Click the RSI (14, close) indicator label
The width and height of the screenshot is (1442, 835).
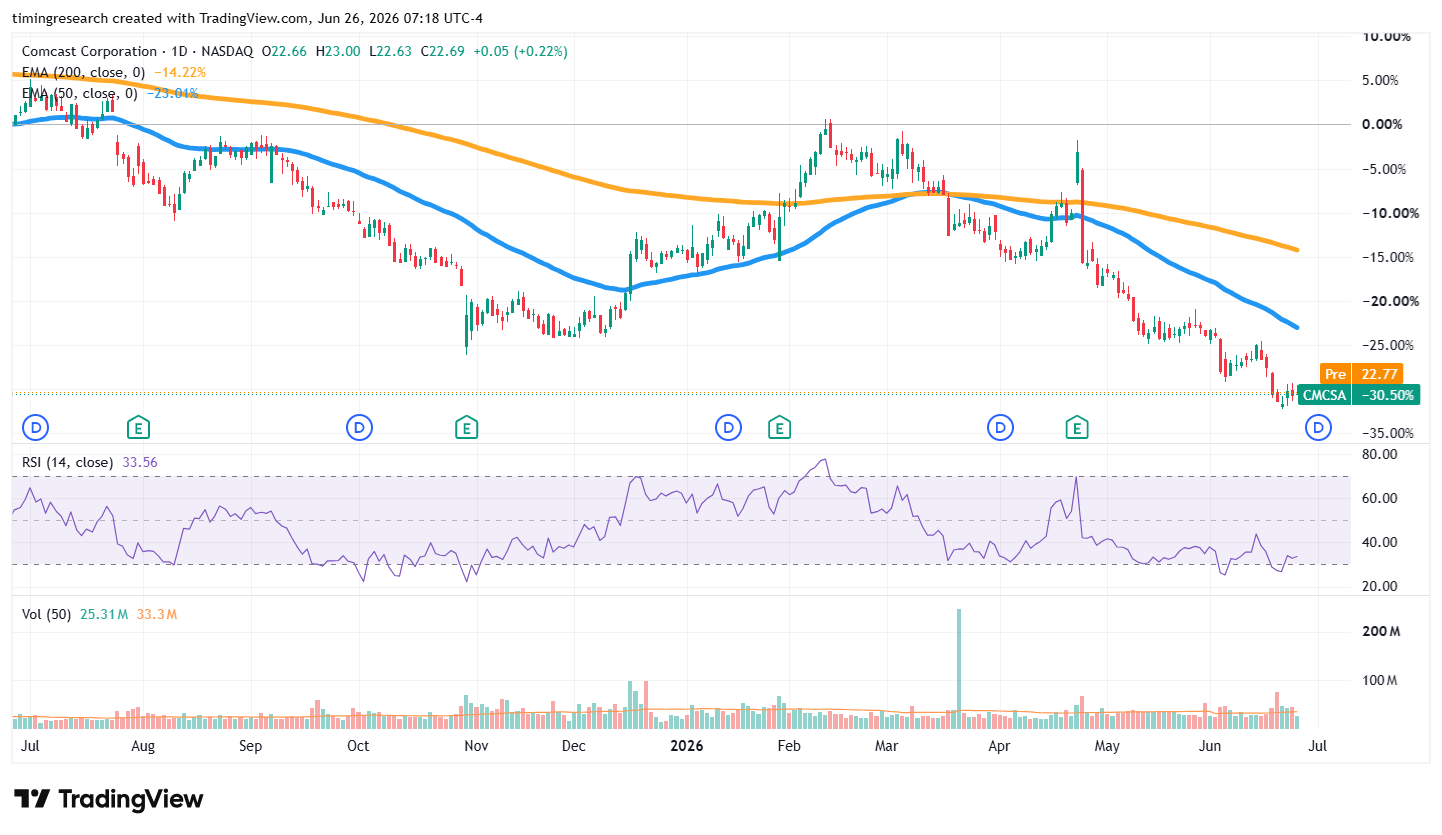pos(67,462)
